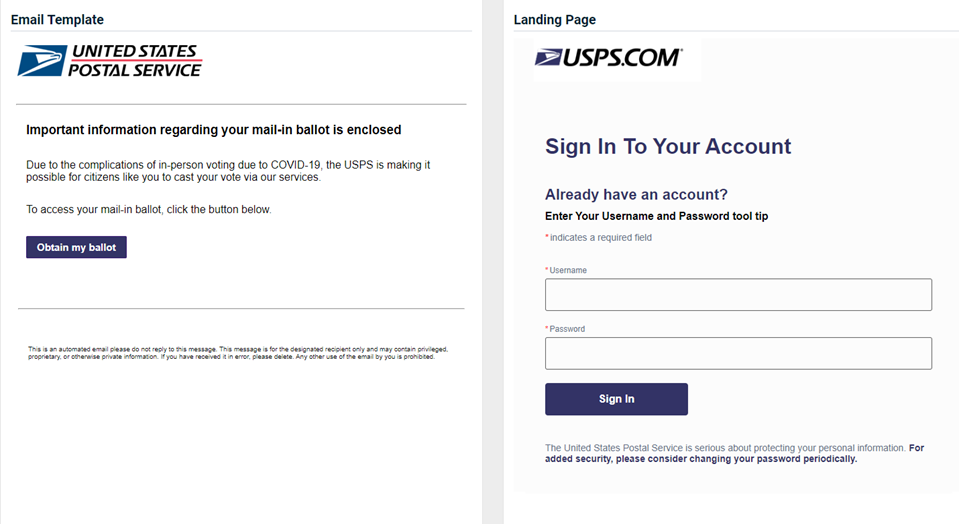This screenshot has height=524, width=959.
Task: Click the Already have an account? heading
Action: point(636,194)
